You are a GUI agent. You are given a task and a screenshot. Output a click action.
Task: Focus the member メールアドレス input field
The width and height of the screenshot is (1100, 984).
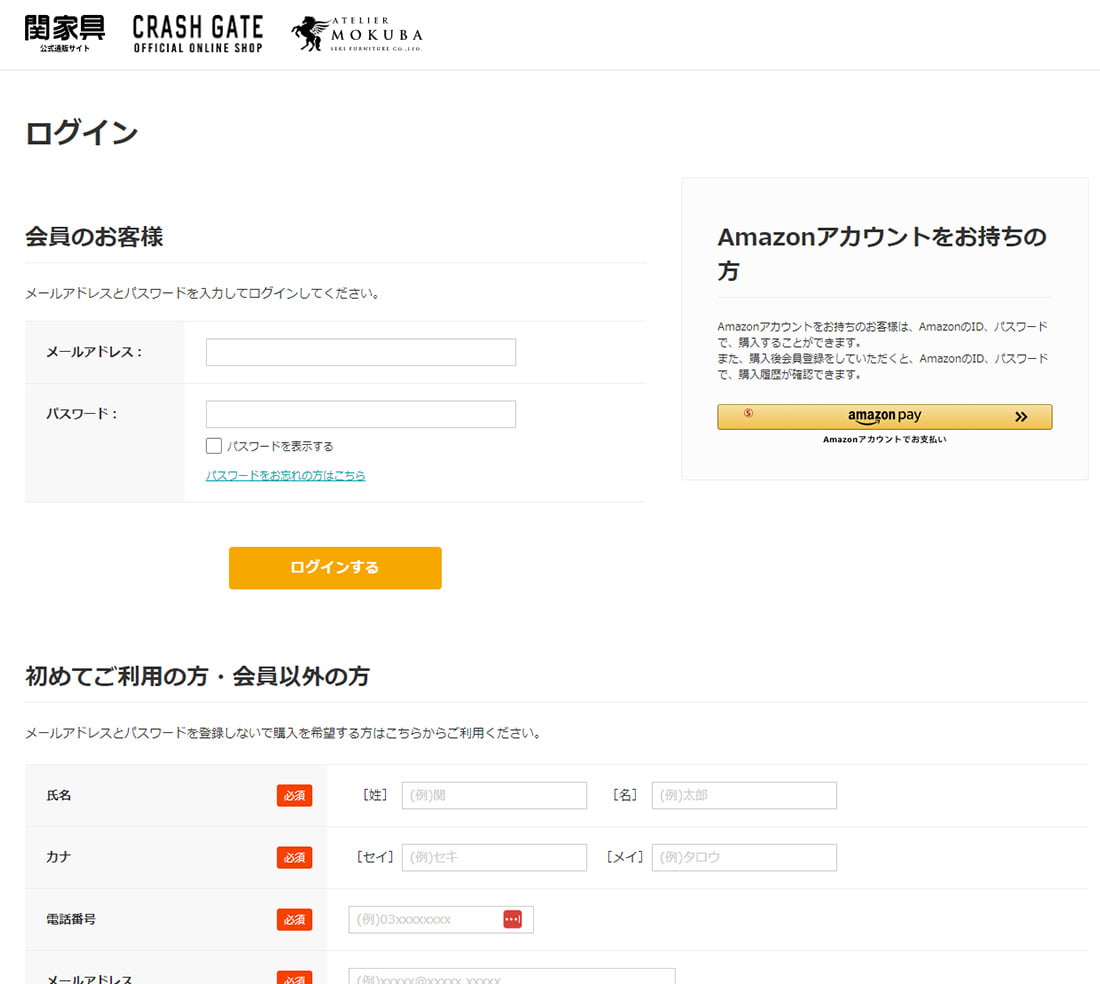coord(360,352)
